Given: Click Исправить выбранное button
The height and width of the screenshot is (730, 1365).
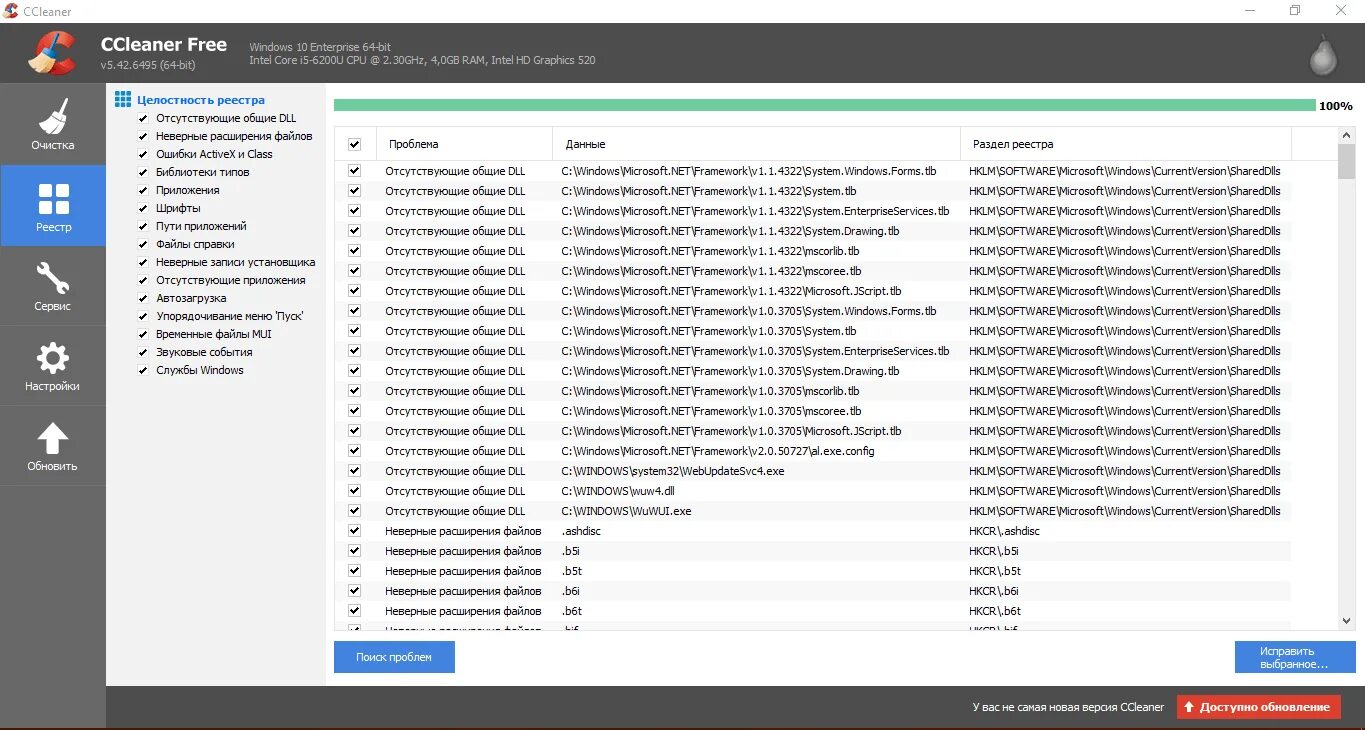Looking at the screenshot, I should coord(1295,657).
